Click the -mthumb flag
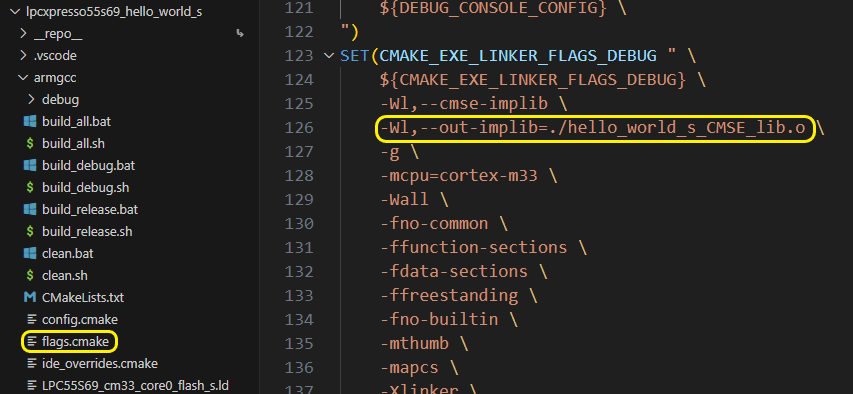Image resolution: width=853 pixels, height=394 pixels. (414, 343)
